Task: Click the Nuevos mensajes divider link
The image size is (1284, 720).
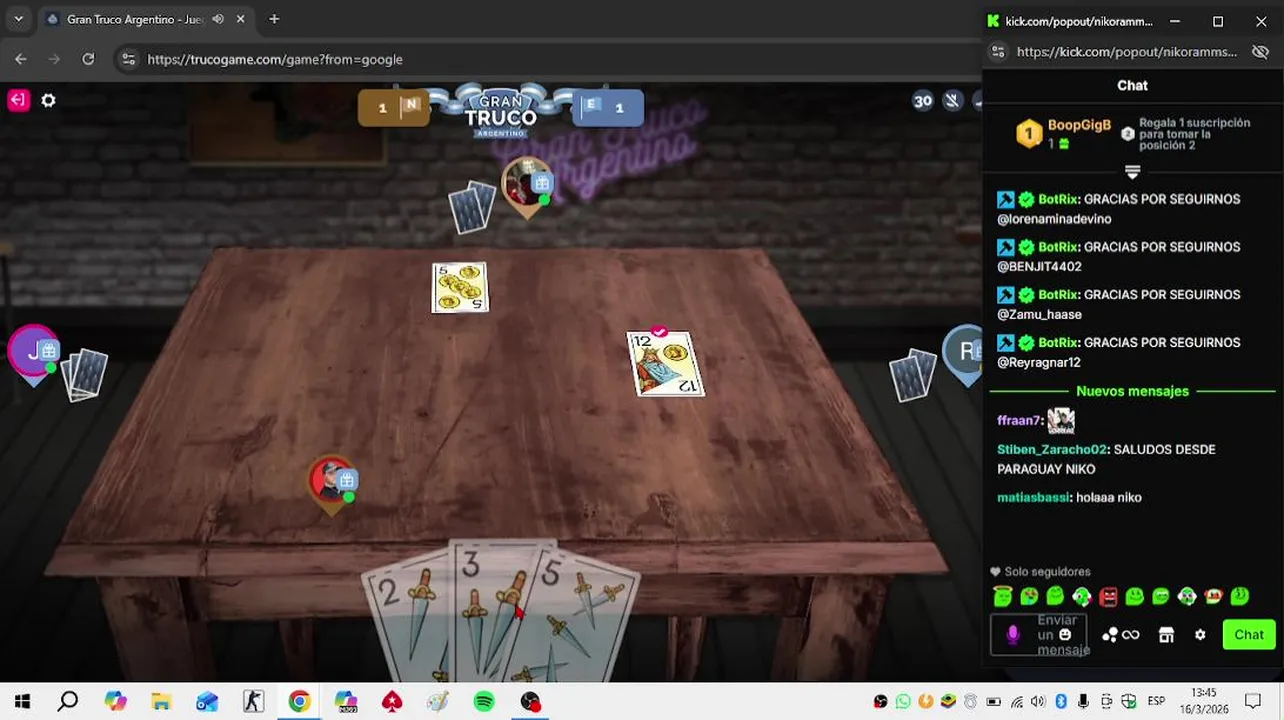Action: [1132, 391]
